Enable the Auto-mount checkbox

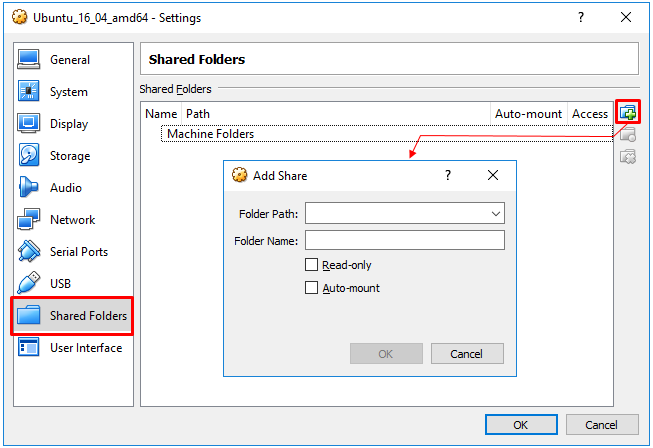click(311, 288)
